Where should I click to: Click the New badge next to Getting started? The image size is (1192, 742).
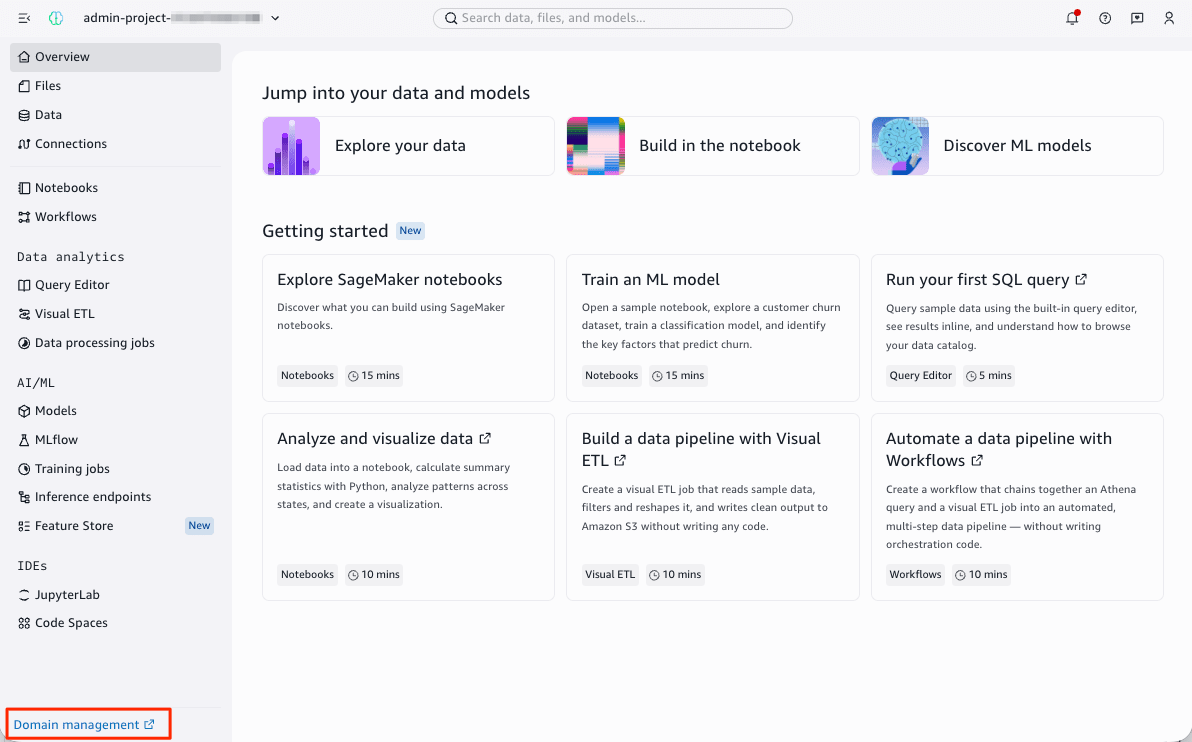pos(411,230)
